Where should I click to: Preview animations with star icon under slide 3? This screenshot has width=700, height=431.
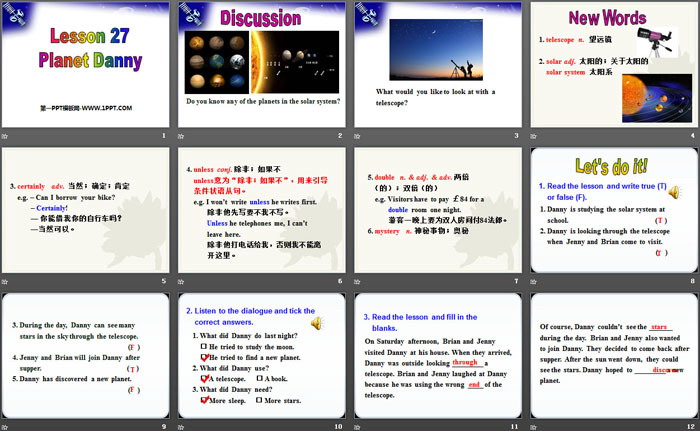pos(357,136)
